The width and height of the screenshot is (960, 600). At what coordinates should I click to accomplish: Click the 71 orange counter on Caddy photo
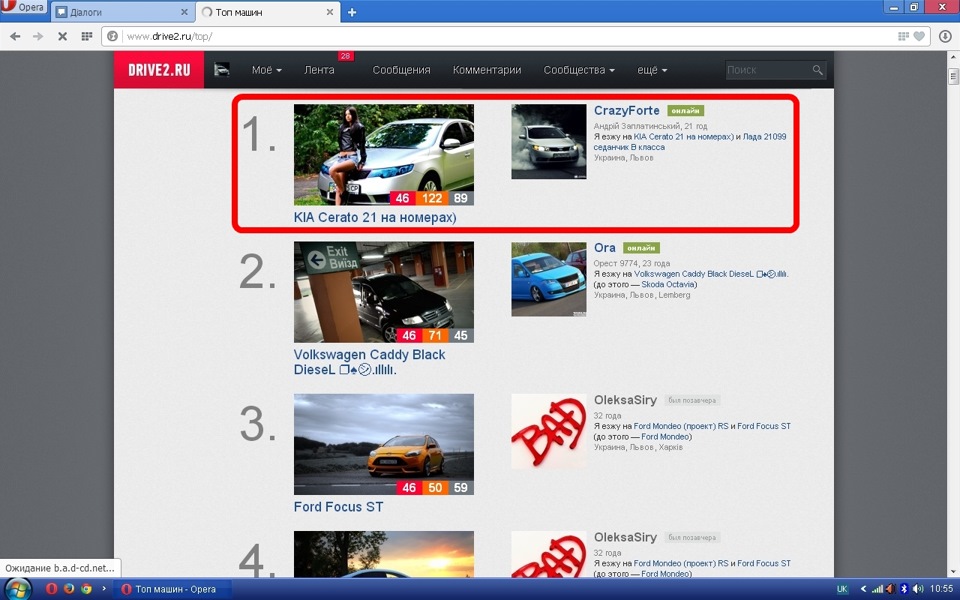[x=435, y=336]
